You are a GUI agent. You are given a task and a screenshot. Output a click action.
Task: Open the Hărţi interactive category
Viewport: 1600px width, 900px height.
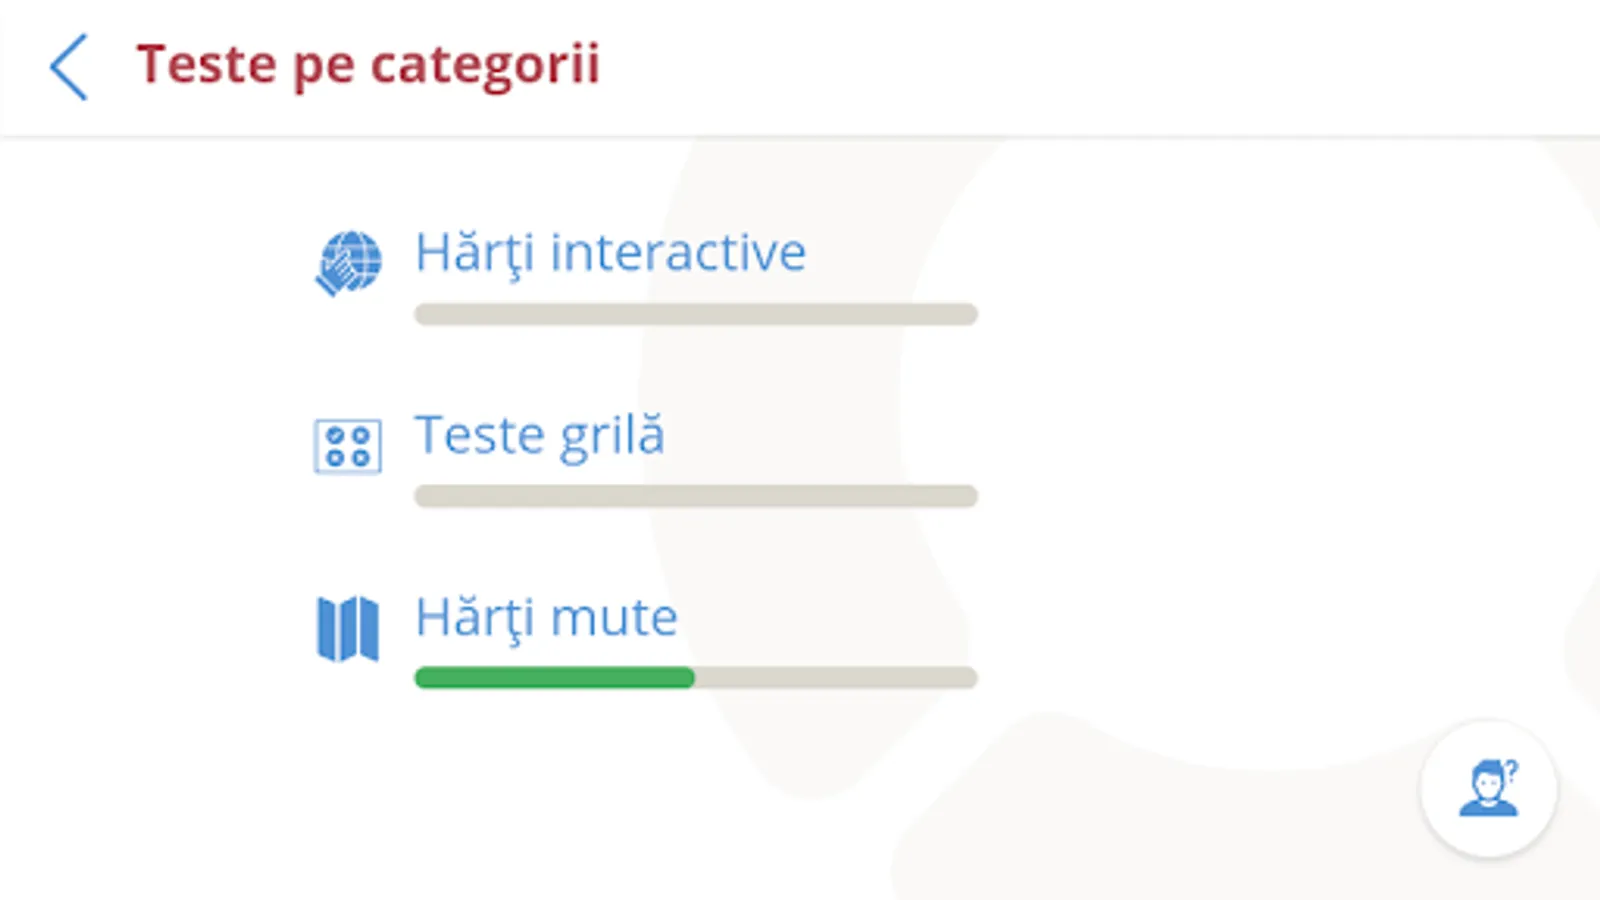coord(610,253)
